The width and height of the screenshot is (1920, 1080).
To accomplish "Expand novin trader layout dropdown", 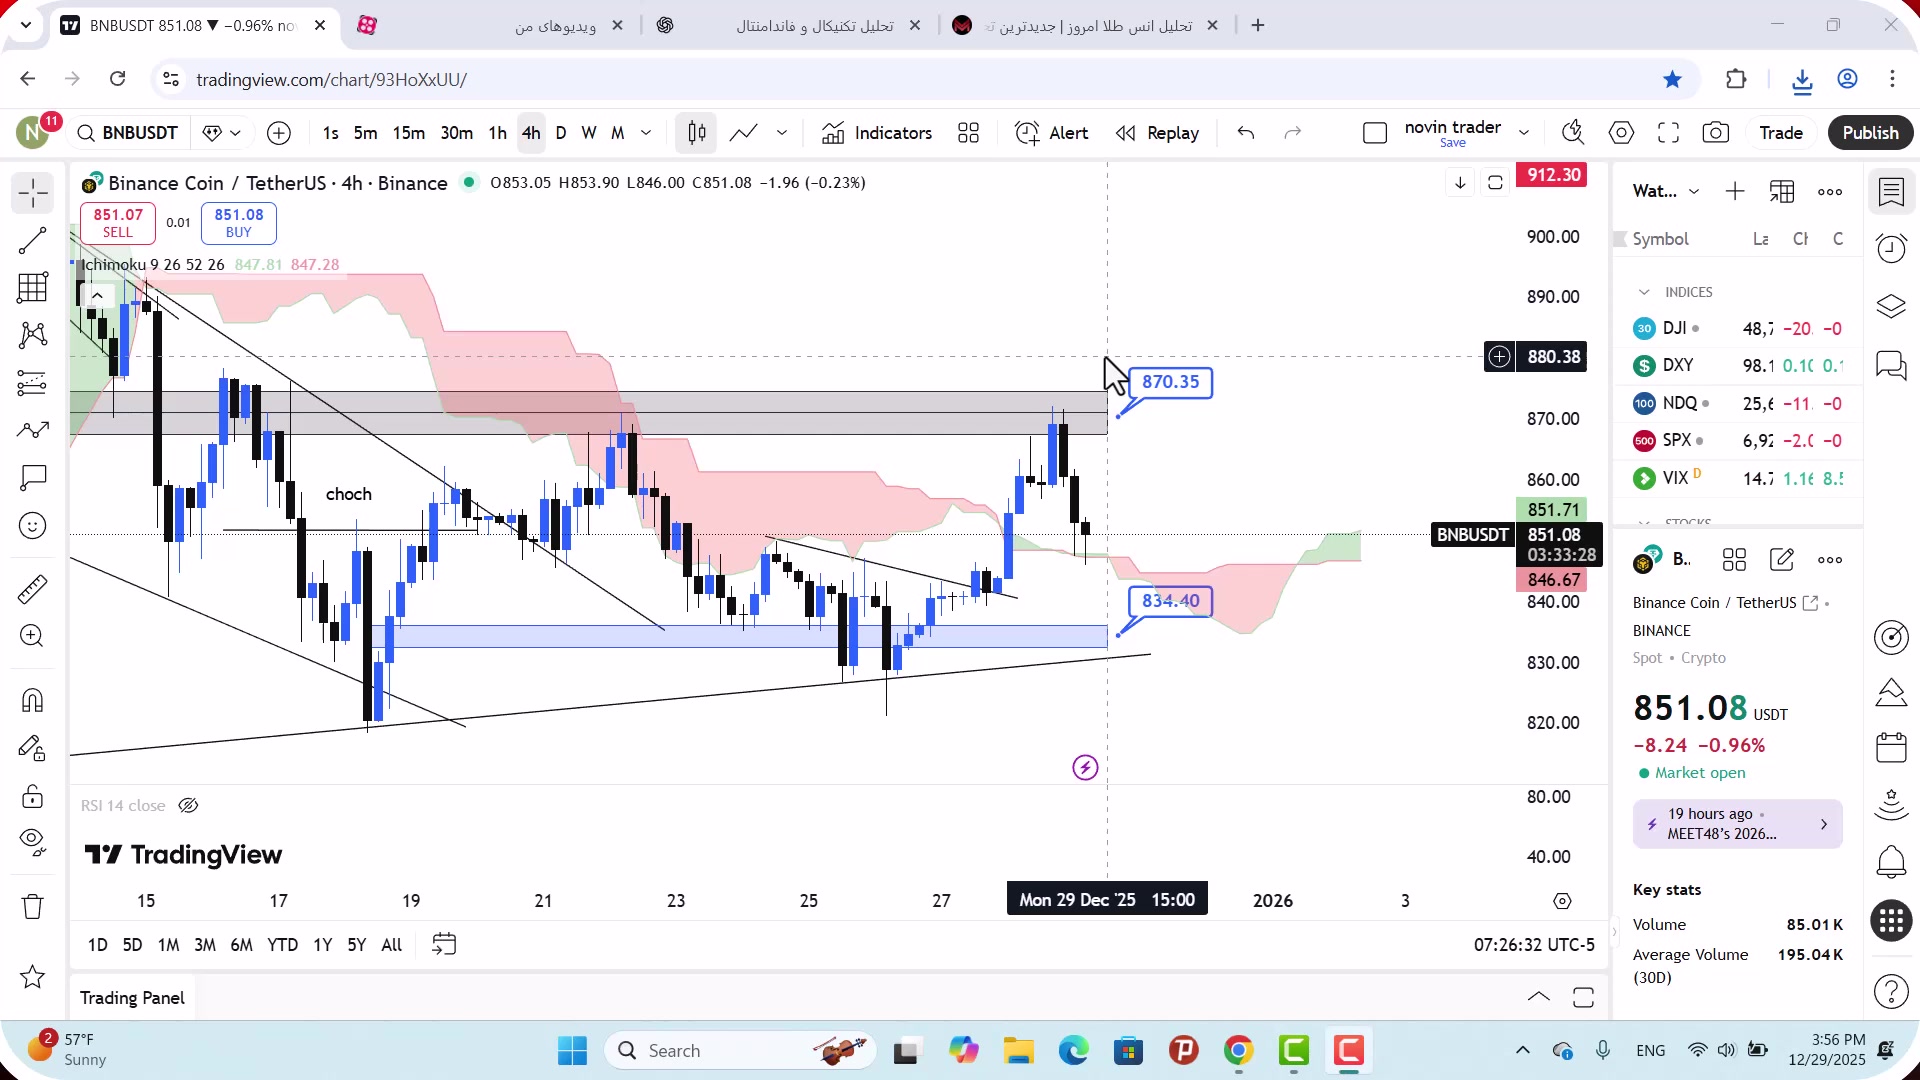I will click(1524, 133).
